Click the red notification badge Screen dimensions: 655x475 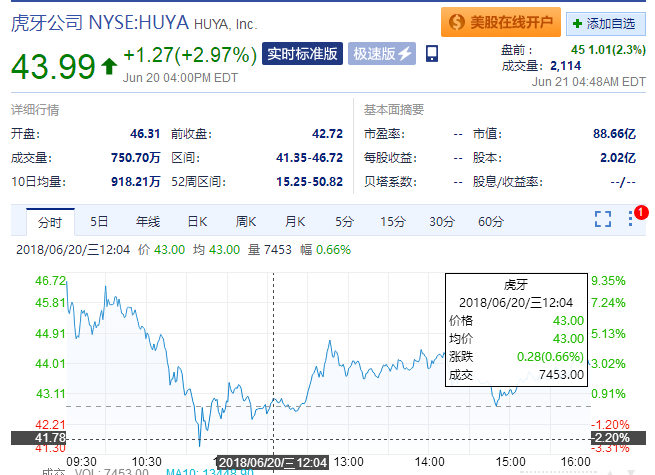tap(641, 212)
